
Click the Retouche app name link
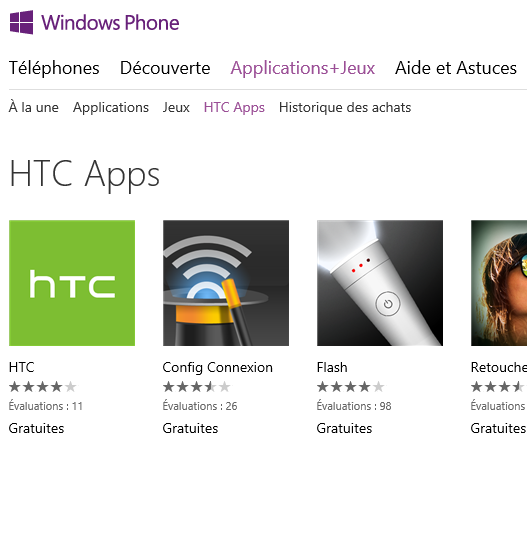(x=499, y=367)
